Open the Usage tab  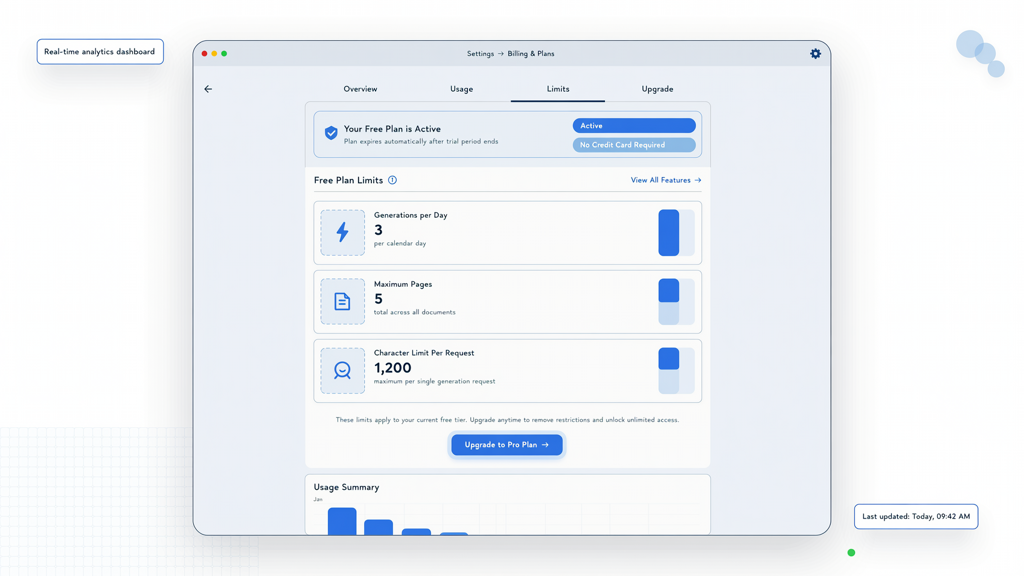point(461,89)
